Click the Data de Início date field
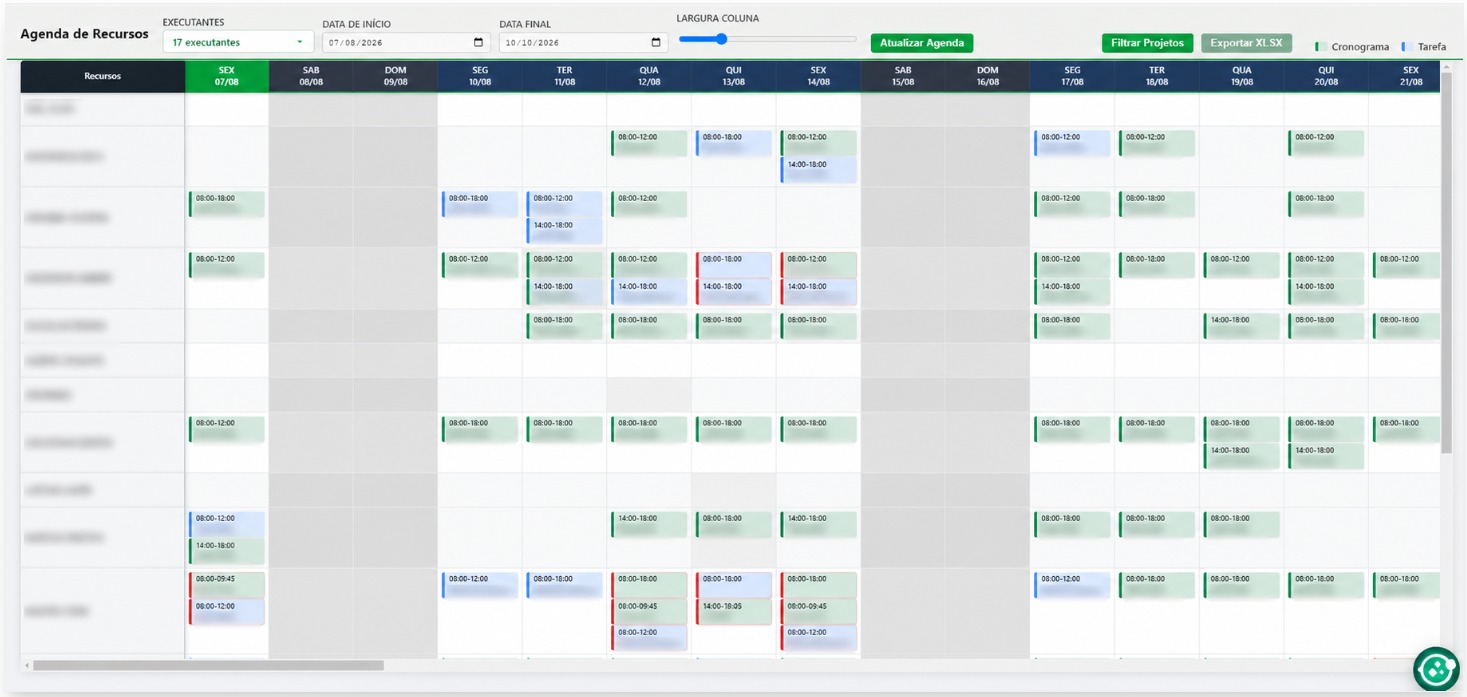Viewport: 1467px width, 697px height. coord(405,43)
